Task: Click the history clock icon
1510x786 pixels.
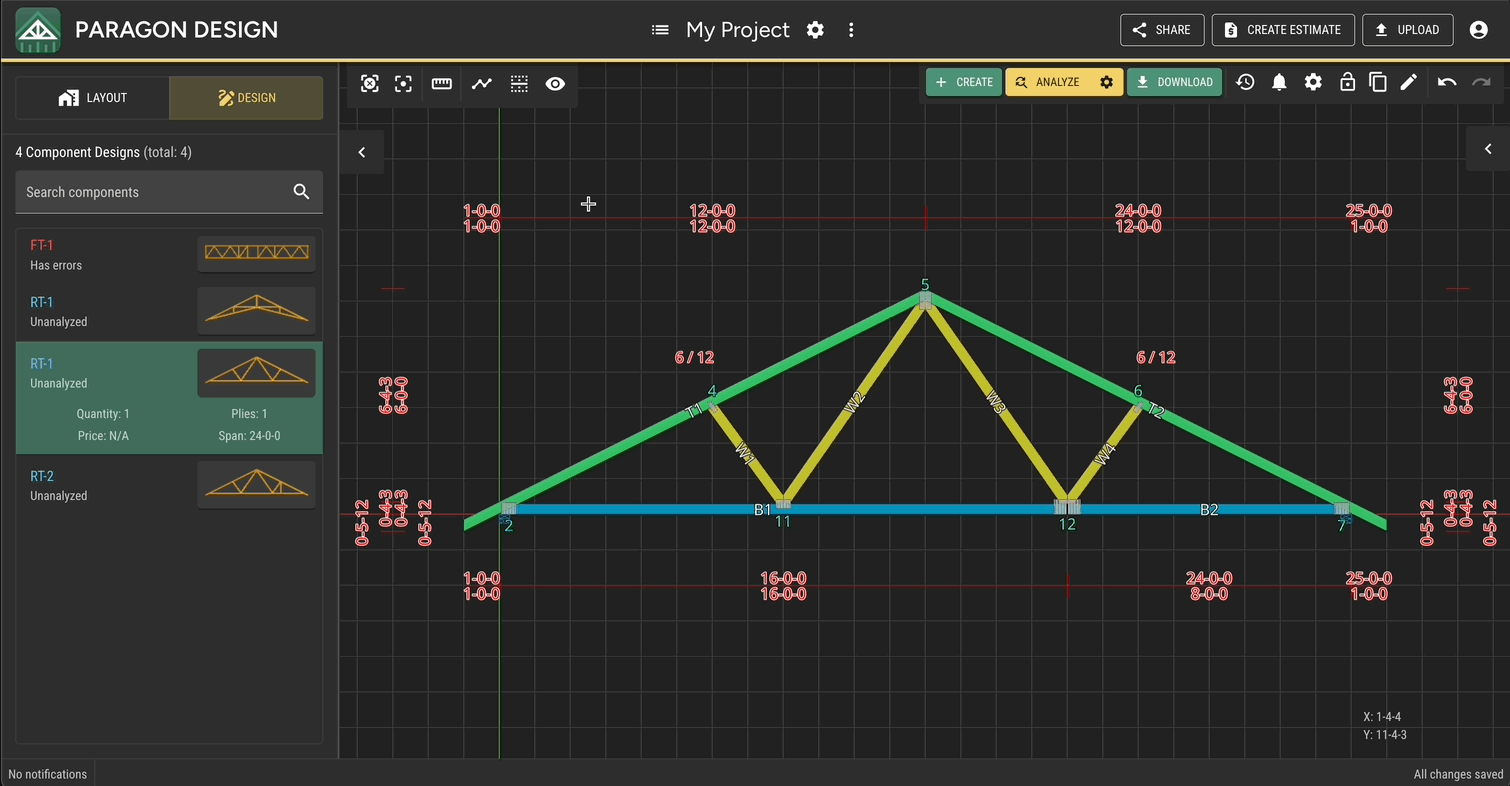Action: [x=1245, y=82]
